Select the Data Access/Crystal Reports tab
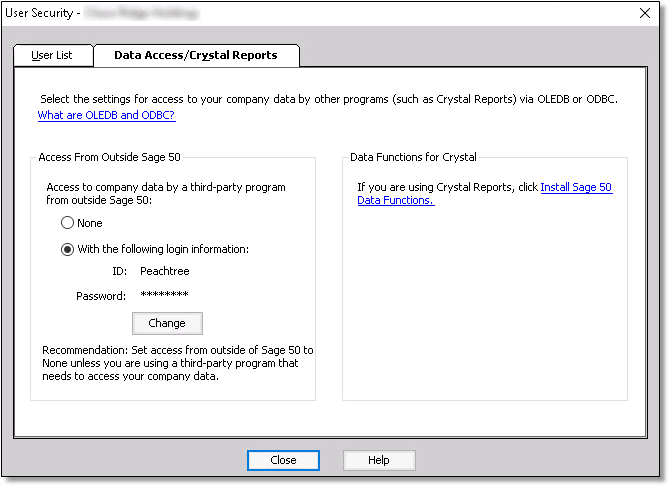This screenshot has height=488, width=671. point(196,55)
